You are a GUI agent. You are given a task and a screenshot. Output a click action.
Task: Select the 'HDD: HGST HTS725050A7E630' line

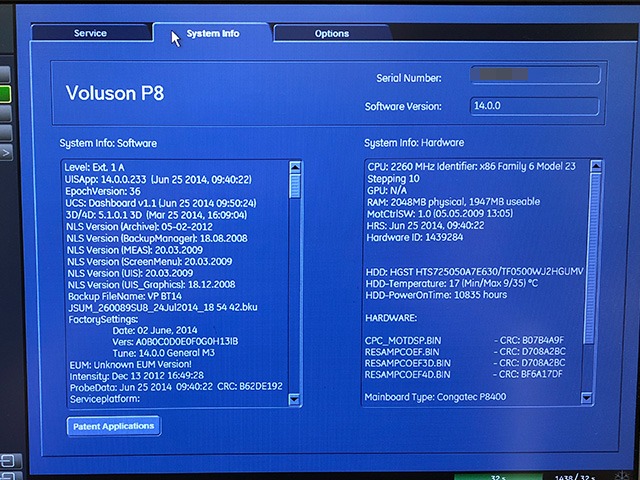pos(475,272)
